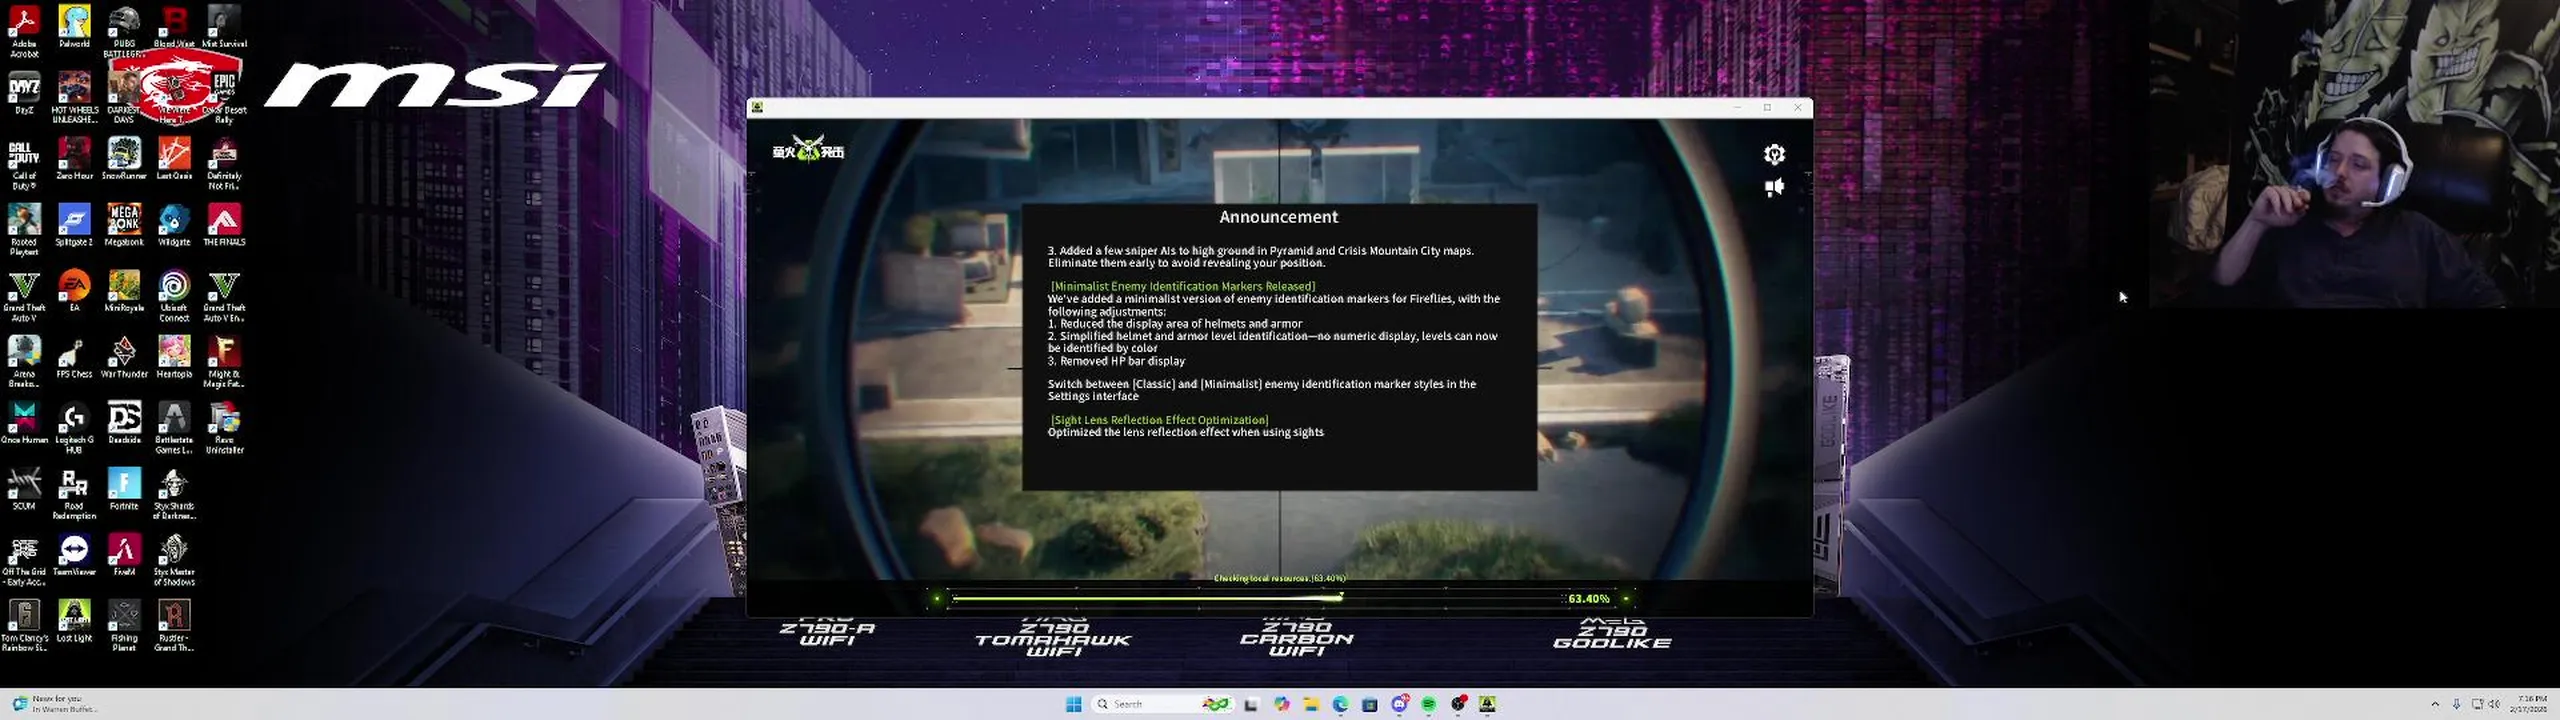
Task: Open DayZ desktop shortcut
Action: [x=24, y=92]
